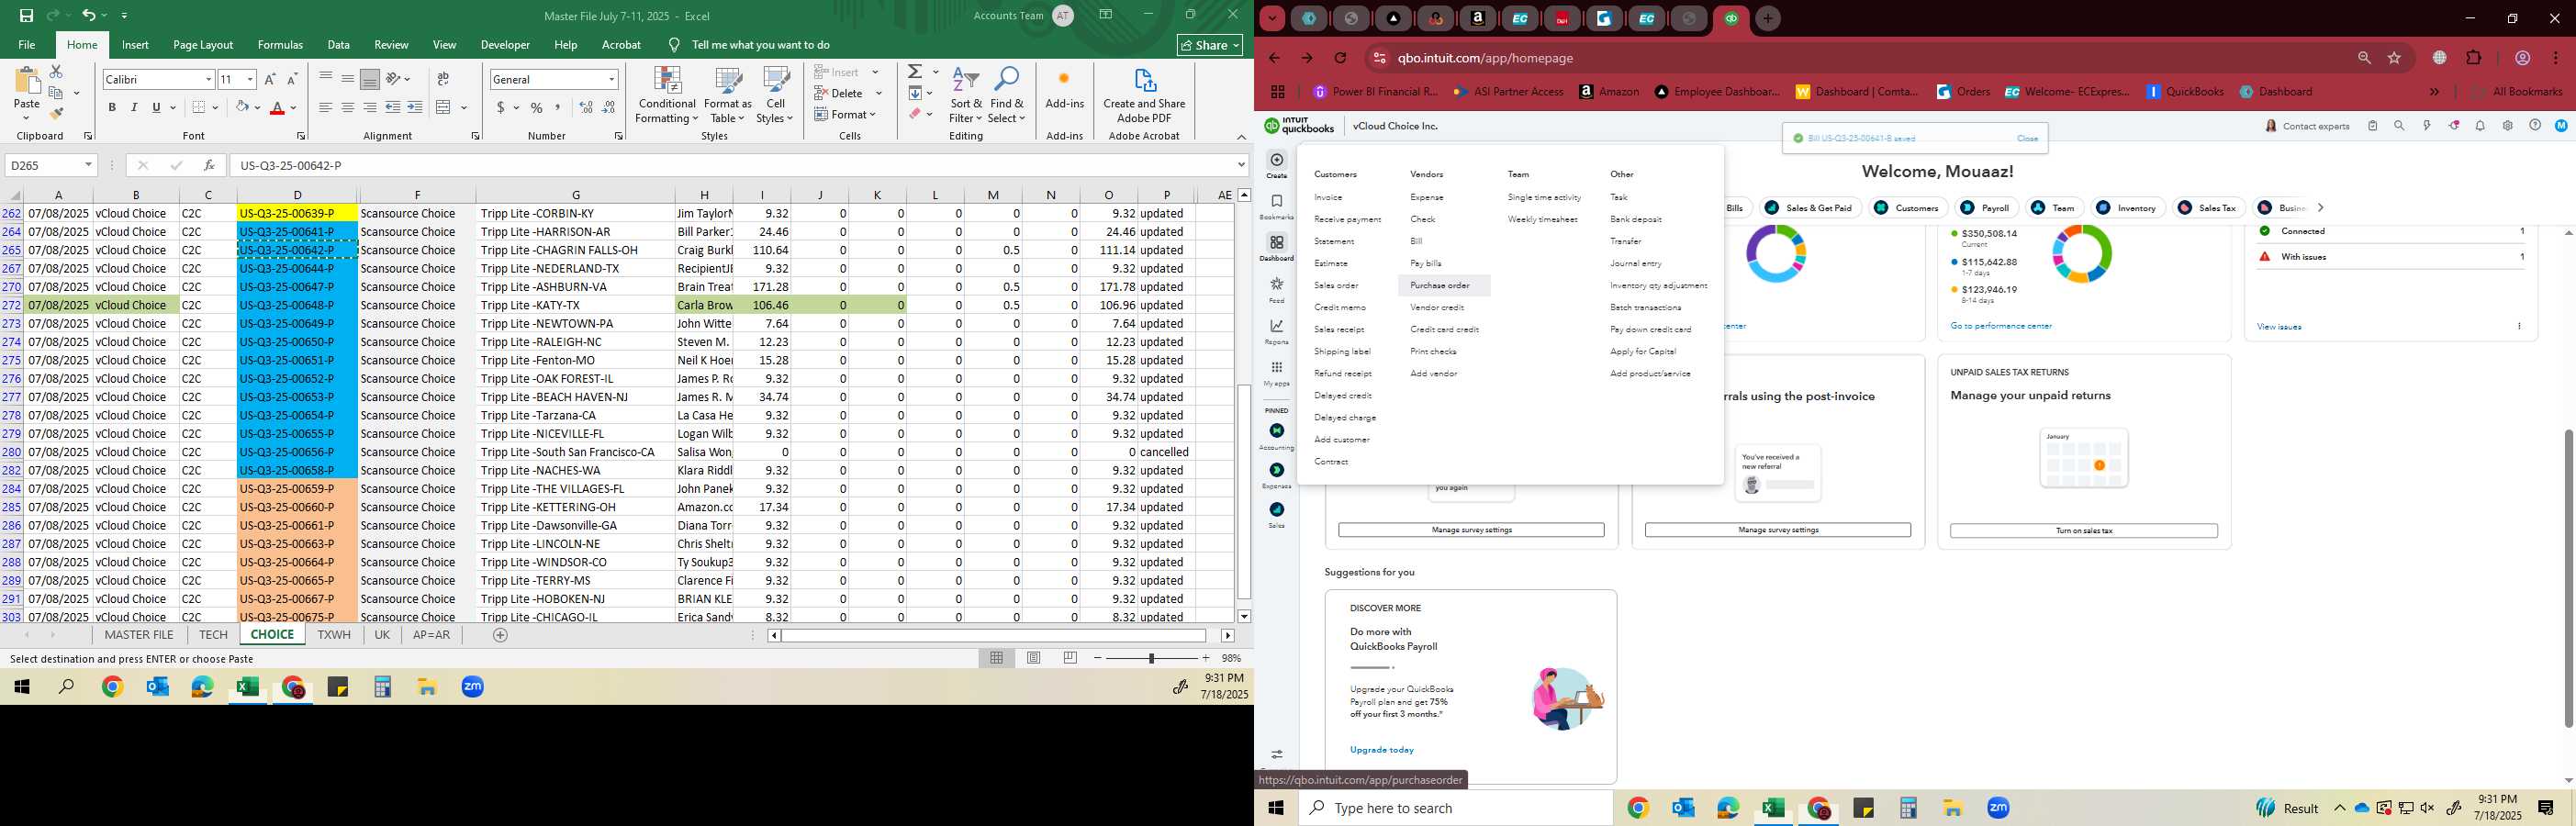The image size is (2576, 826).
Task: Click the Increase Font Size icon
Action: click(x=270, y=79)
